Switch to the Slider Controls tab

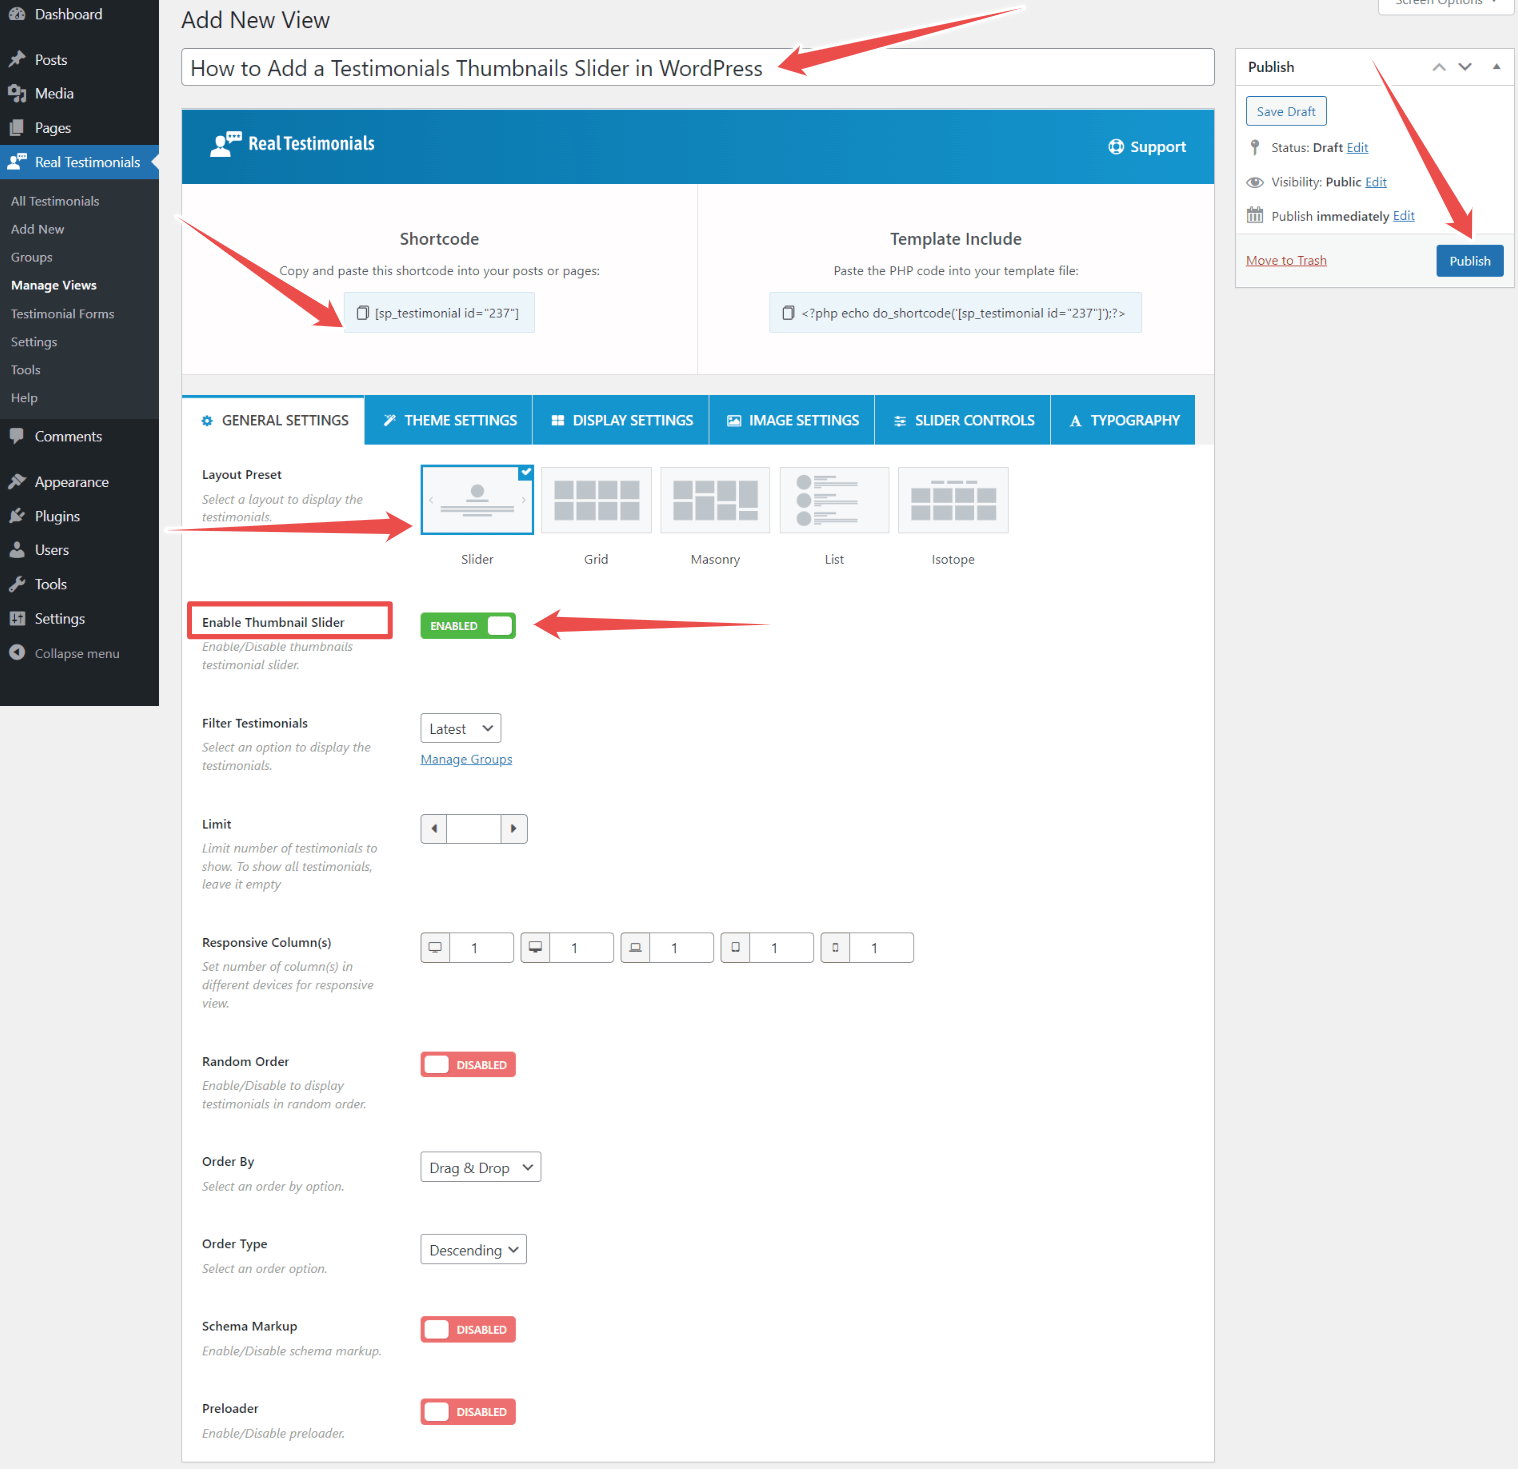click(x=962, y=420)
